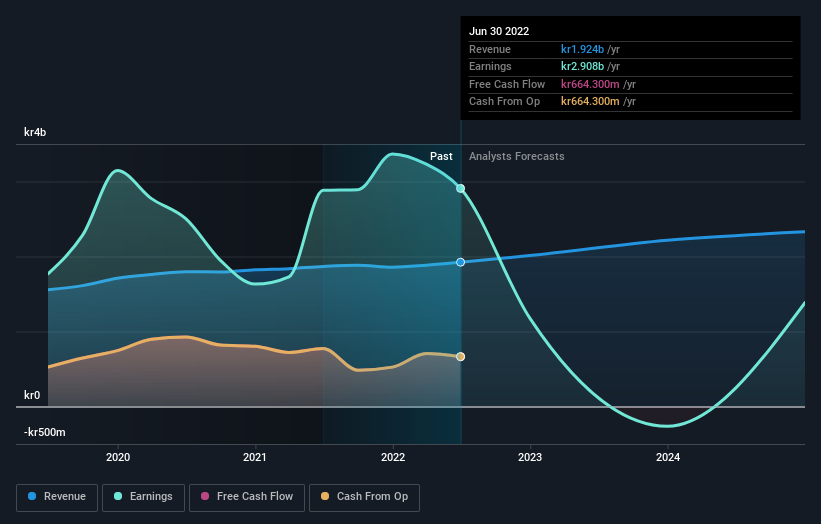Click the pink kr664.300m Free Cash Flow value
Image resolution: width=821 pixels, height=524 pixels.
pos(590,84)
